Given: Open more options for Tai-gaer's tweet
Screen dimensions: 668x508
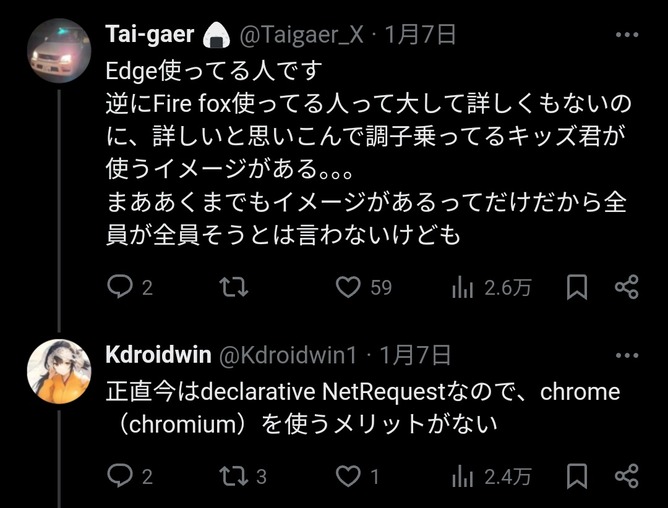Looking at the screenshot, I should [x=626, y=36].
